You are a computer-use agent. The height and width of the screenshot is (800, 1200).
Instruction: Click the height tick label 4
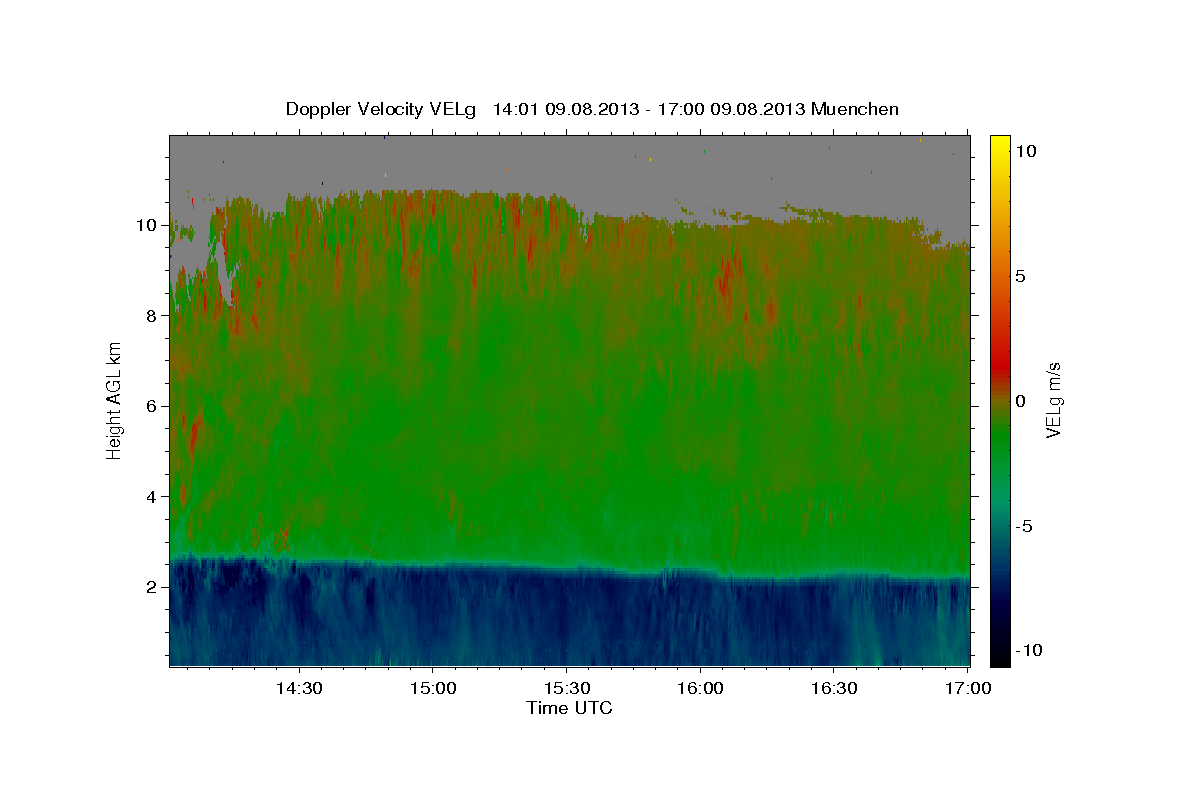click(x=153, y=497)
